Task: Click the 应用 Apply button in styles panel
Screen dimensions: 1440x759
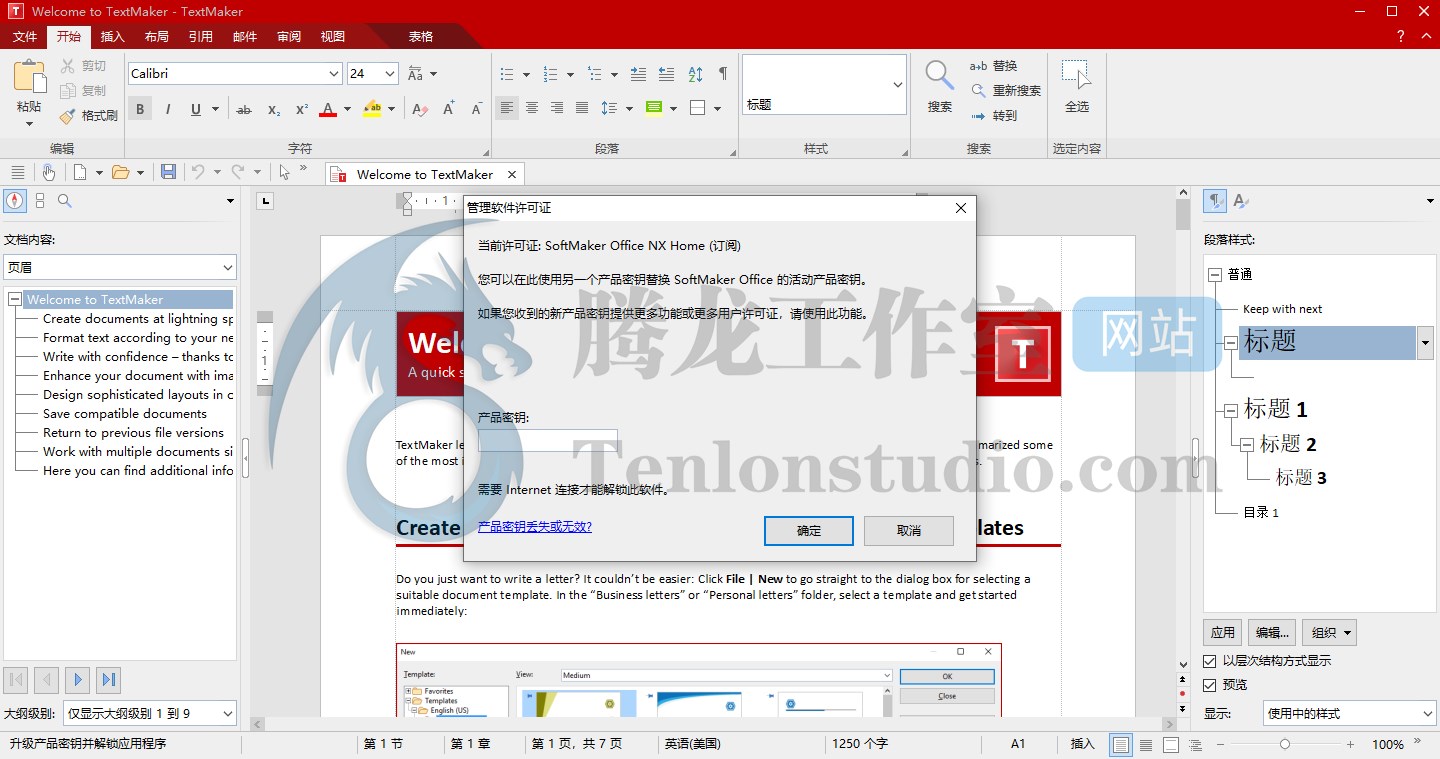Action: click(x=1223, y=633)
